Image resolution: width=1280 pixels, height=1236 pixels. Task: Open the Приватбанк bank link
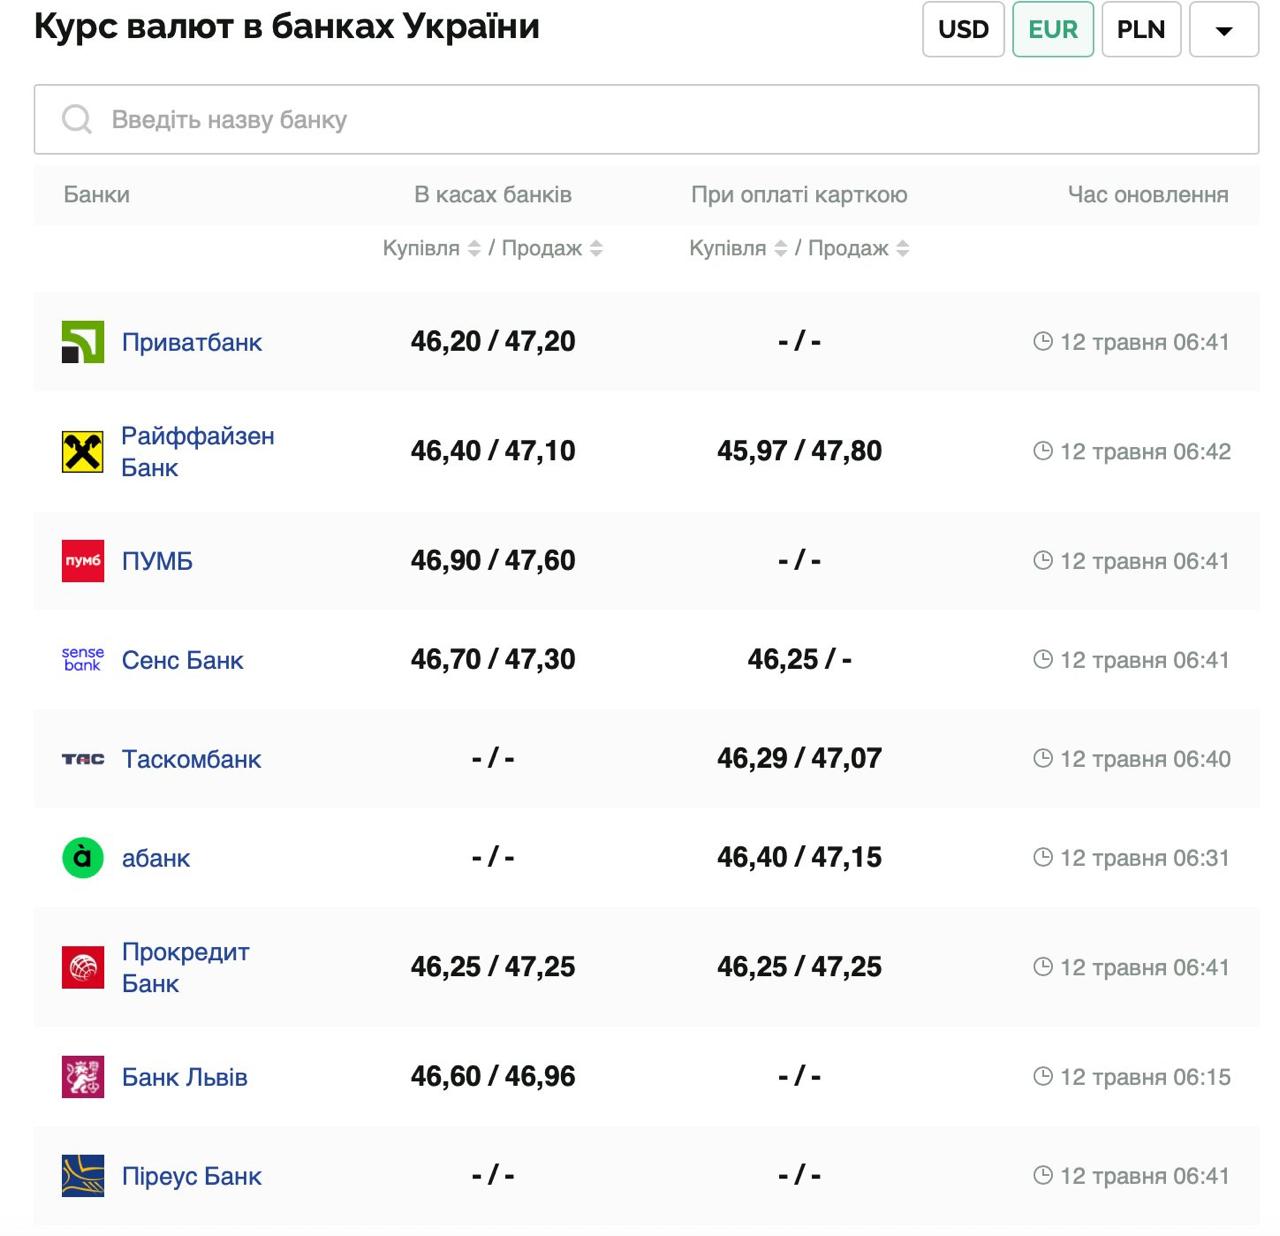pos(192,342)
